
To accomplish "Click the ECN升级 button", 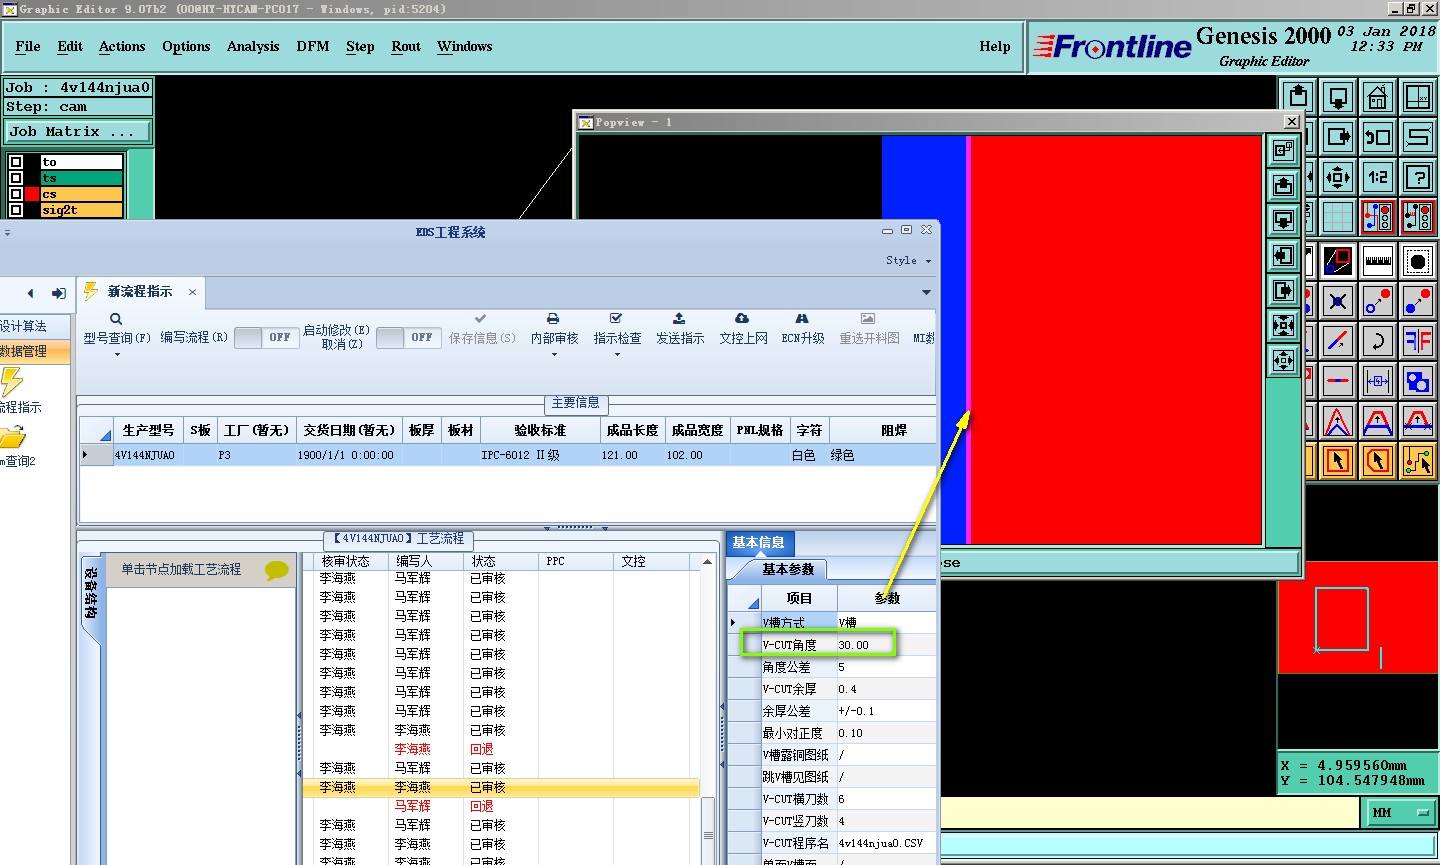I will [x=803, y=329].
